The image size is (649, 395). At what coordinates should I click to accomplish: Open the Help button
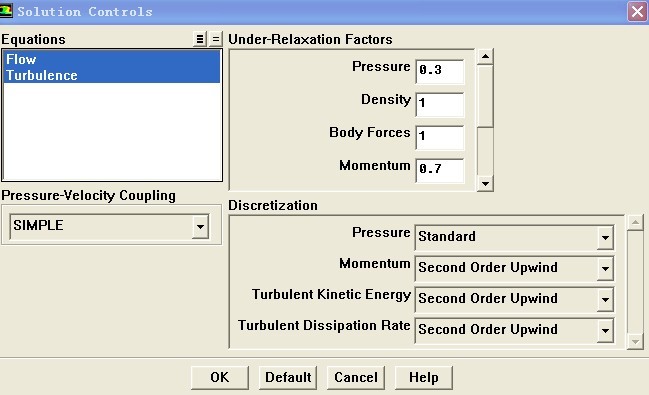click(x=424, y=378)
